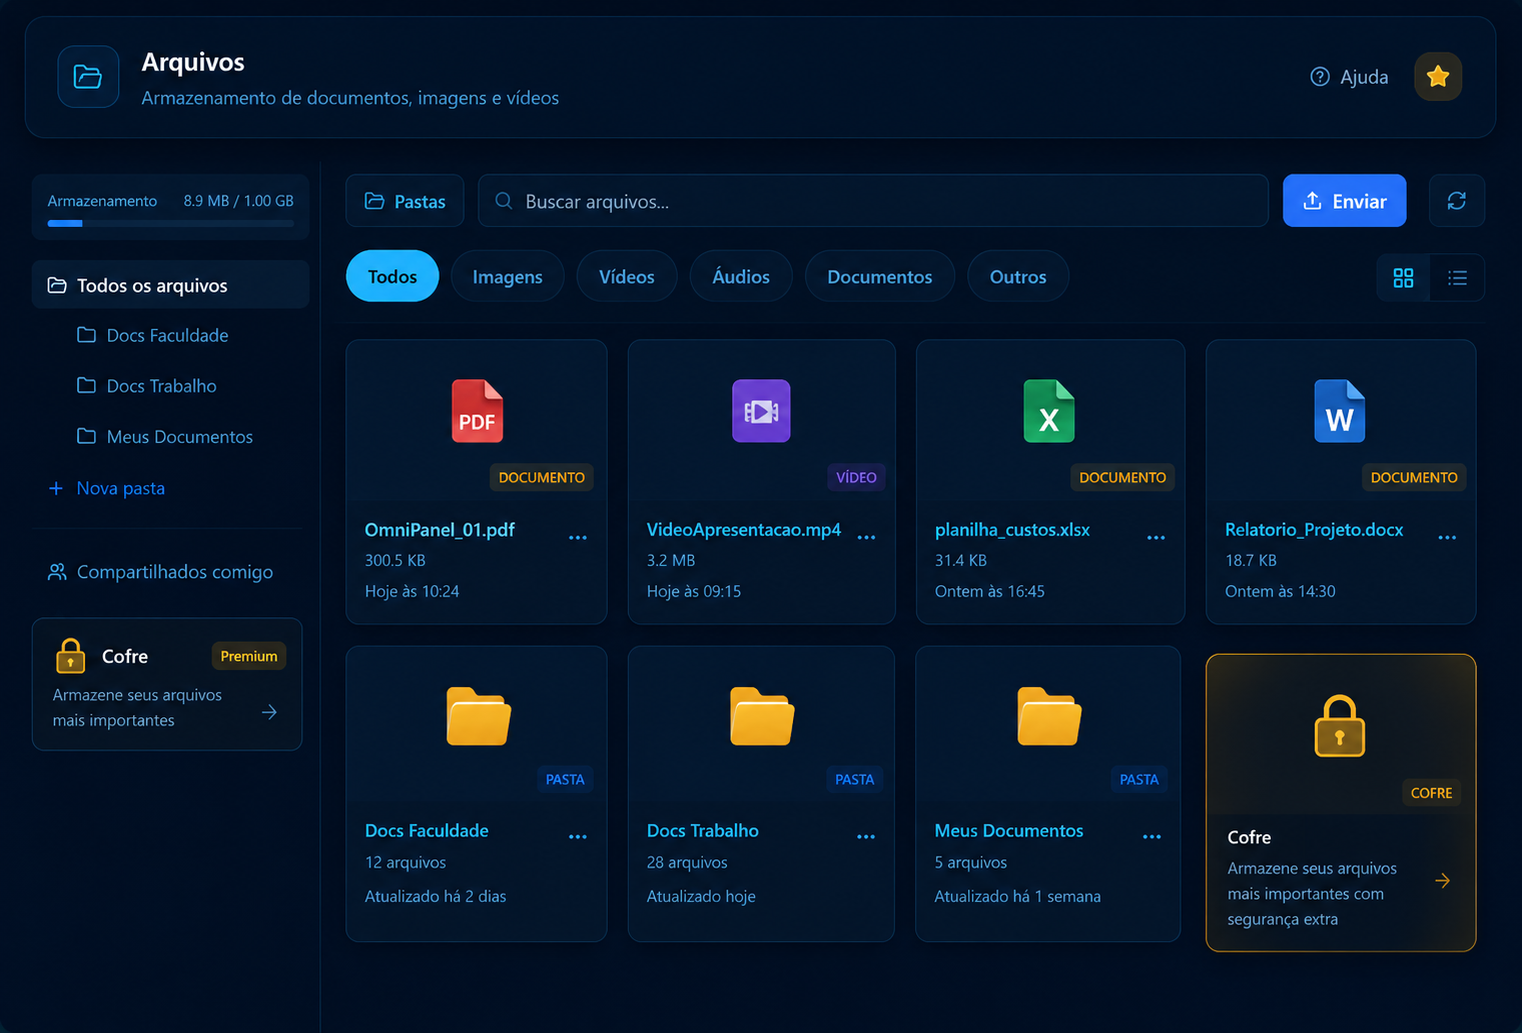
Task: Open Compartilhados comigo section
Action: [161, 572]
